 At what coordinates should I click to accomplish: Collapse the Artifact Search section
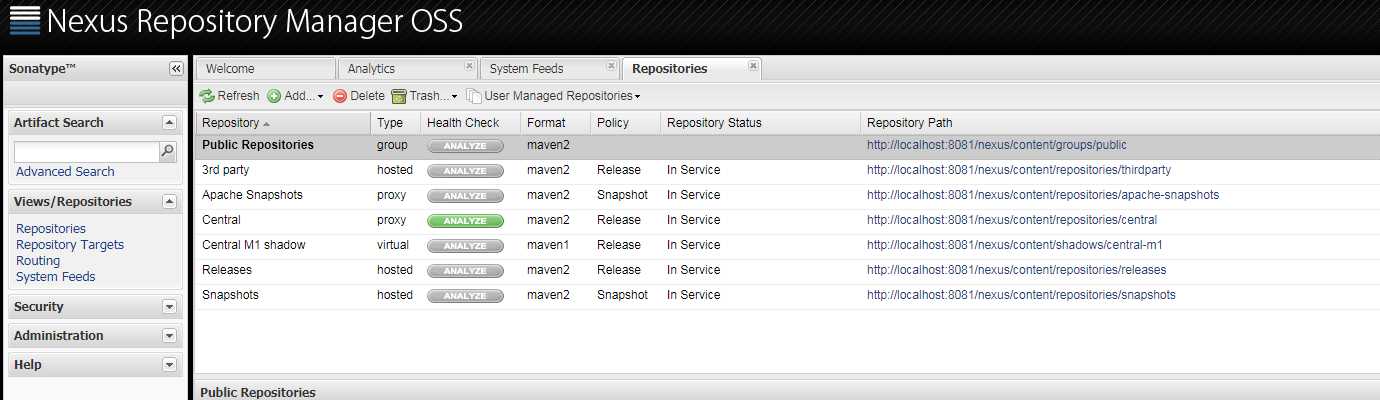[x=169, y=122]
